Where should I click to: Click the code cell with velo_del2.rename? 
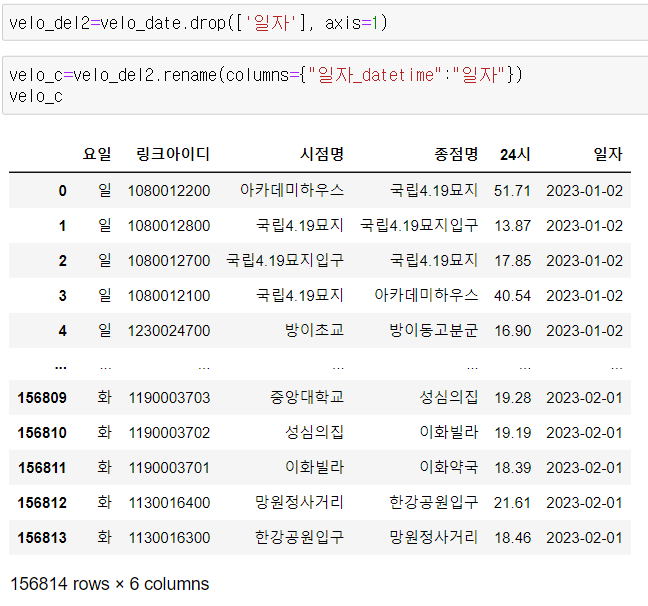click(325, 85)
